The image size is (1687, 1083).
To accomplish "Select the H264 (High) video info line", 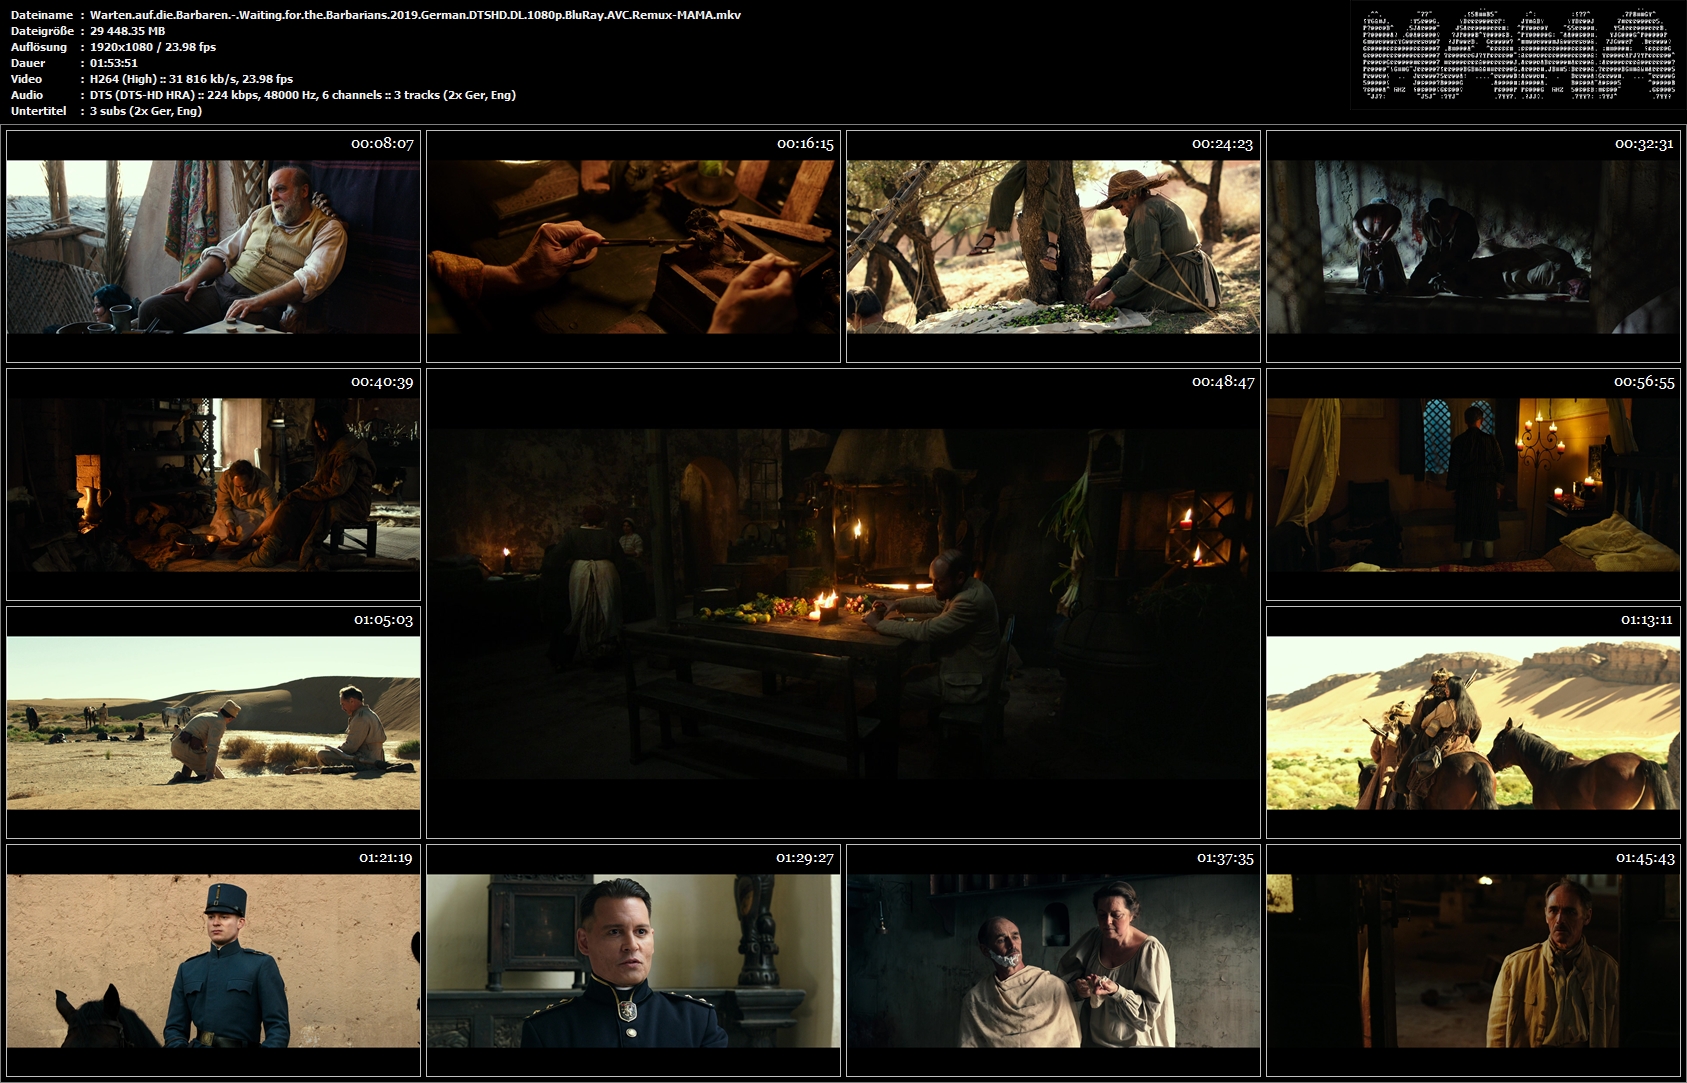I will coord(192,79).
